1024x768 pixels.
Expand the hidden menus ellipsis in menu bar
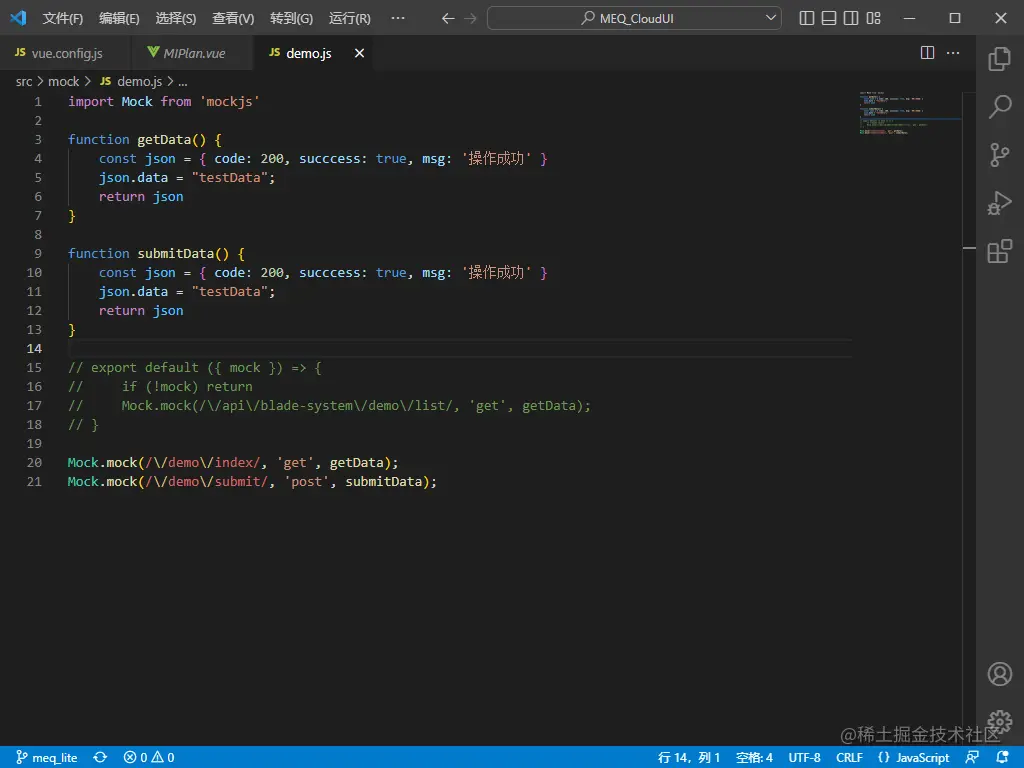pos(398,18)
